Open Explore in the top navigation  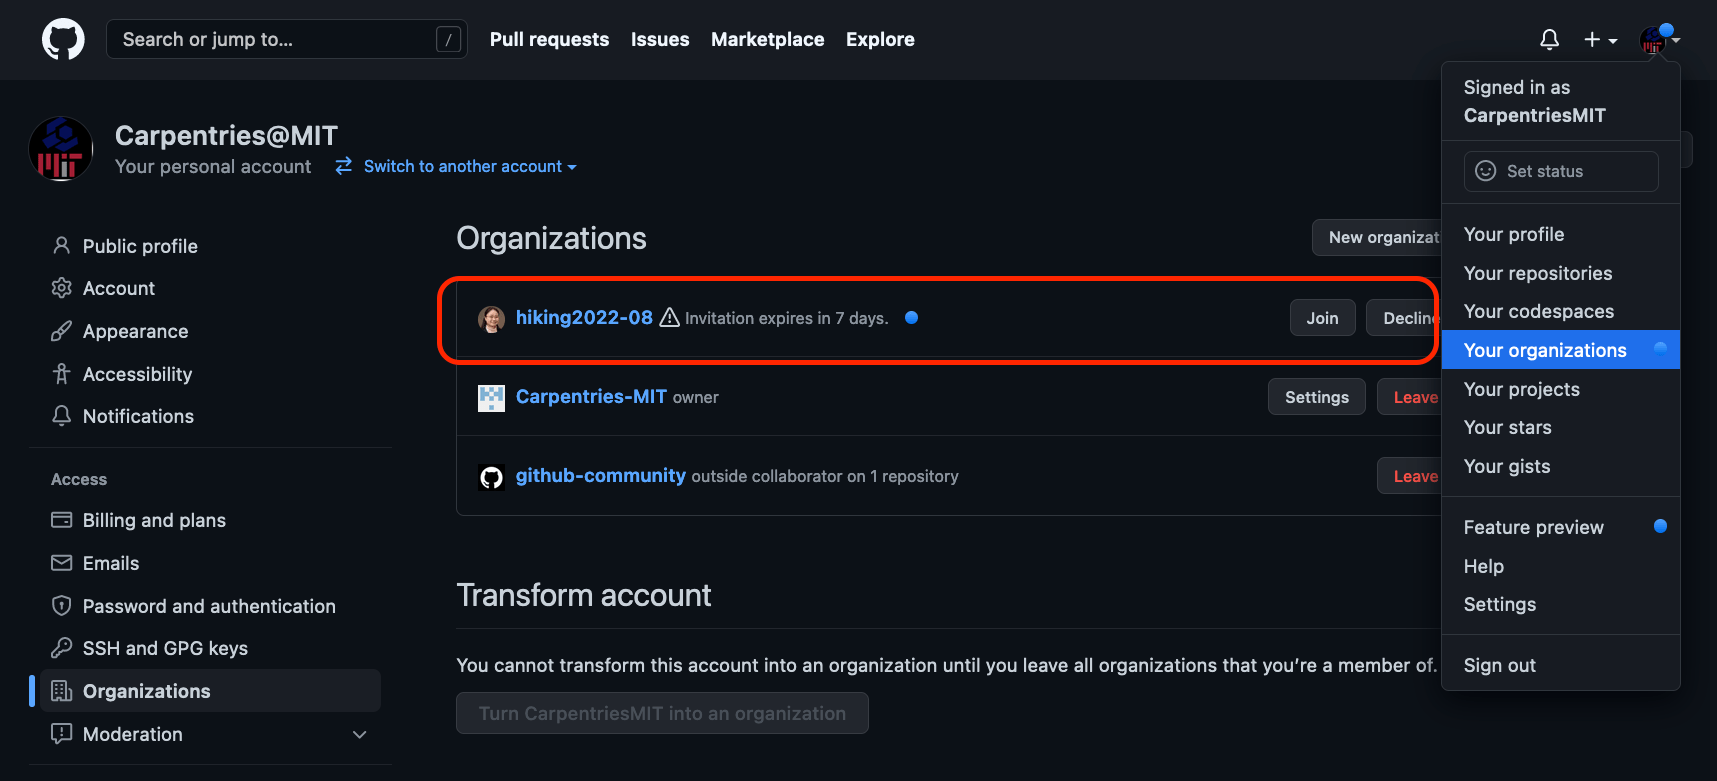pyautogui.click(x=880, y=39)
